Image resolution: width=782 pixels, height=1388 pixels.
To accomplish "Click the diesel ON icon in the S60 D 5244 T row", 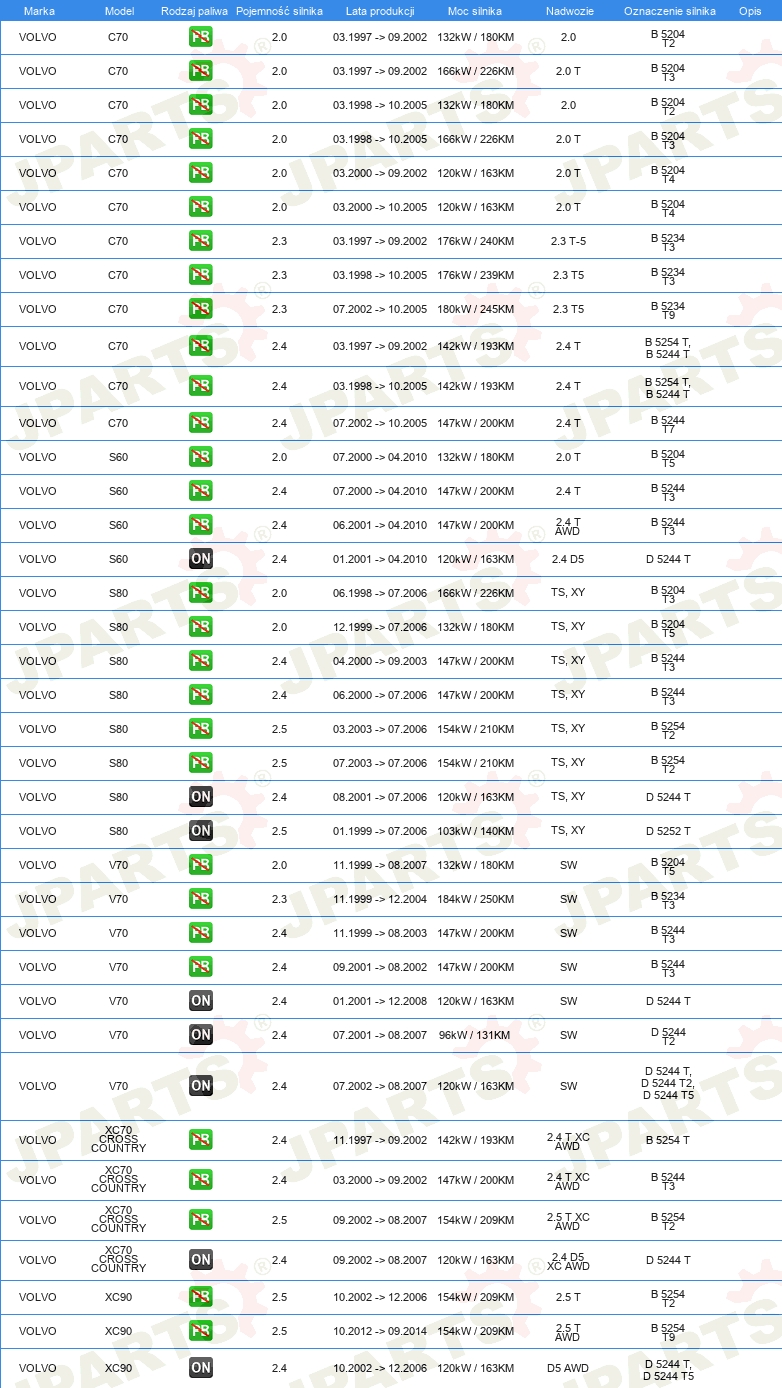I will [201, 559].
